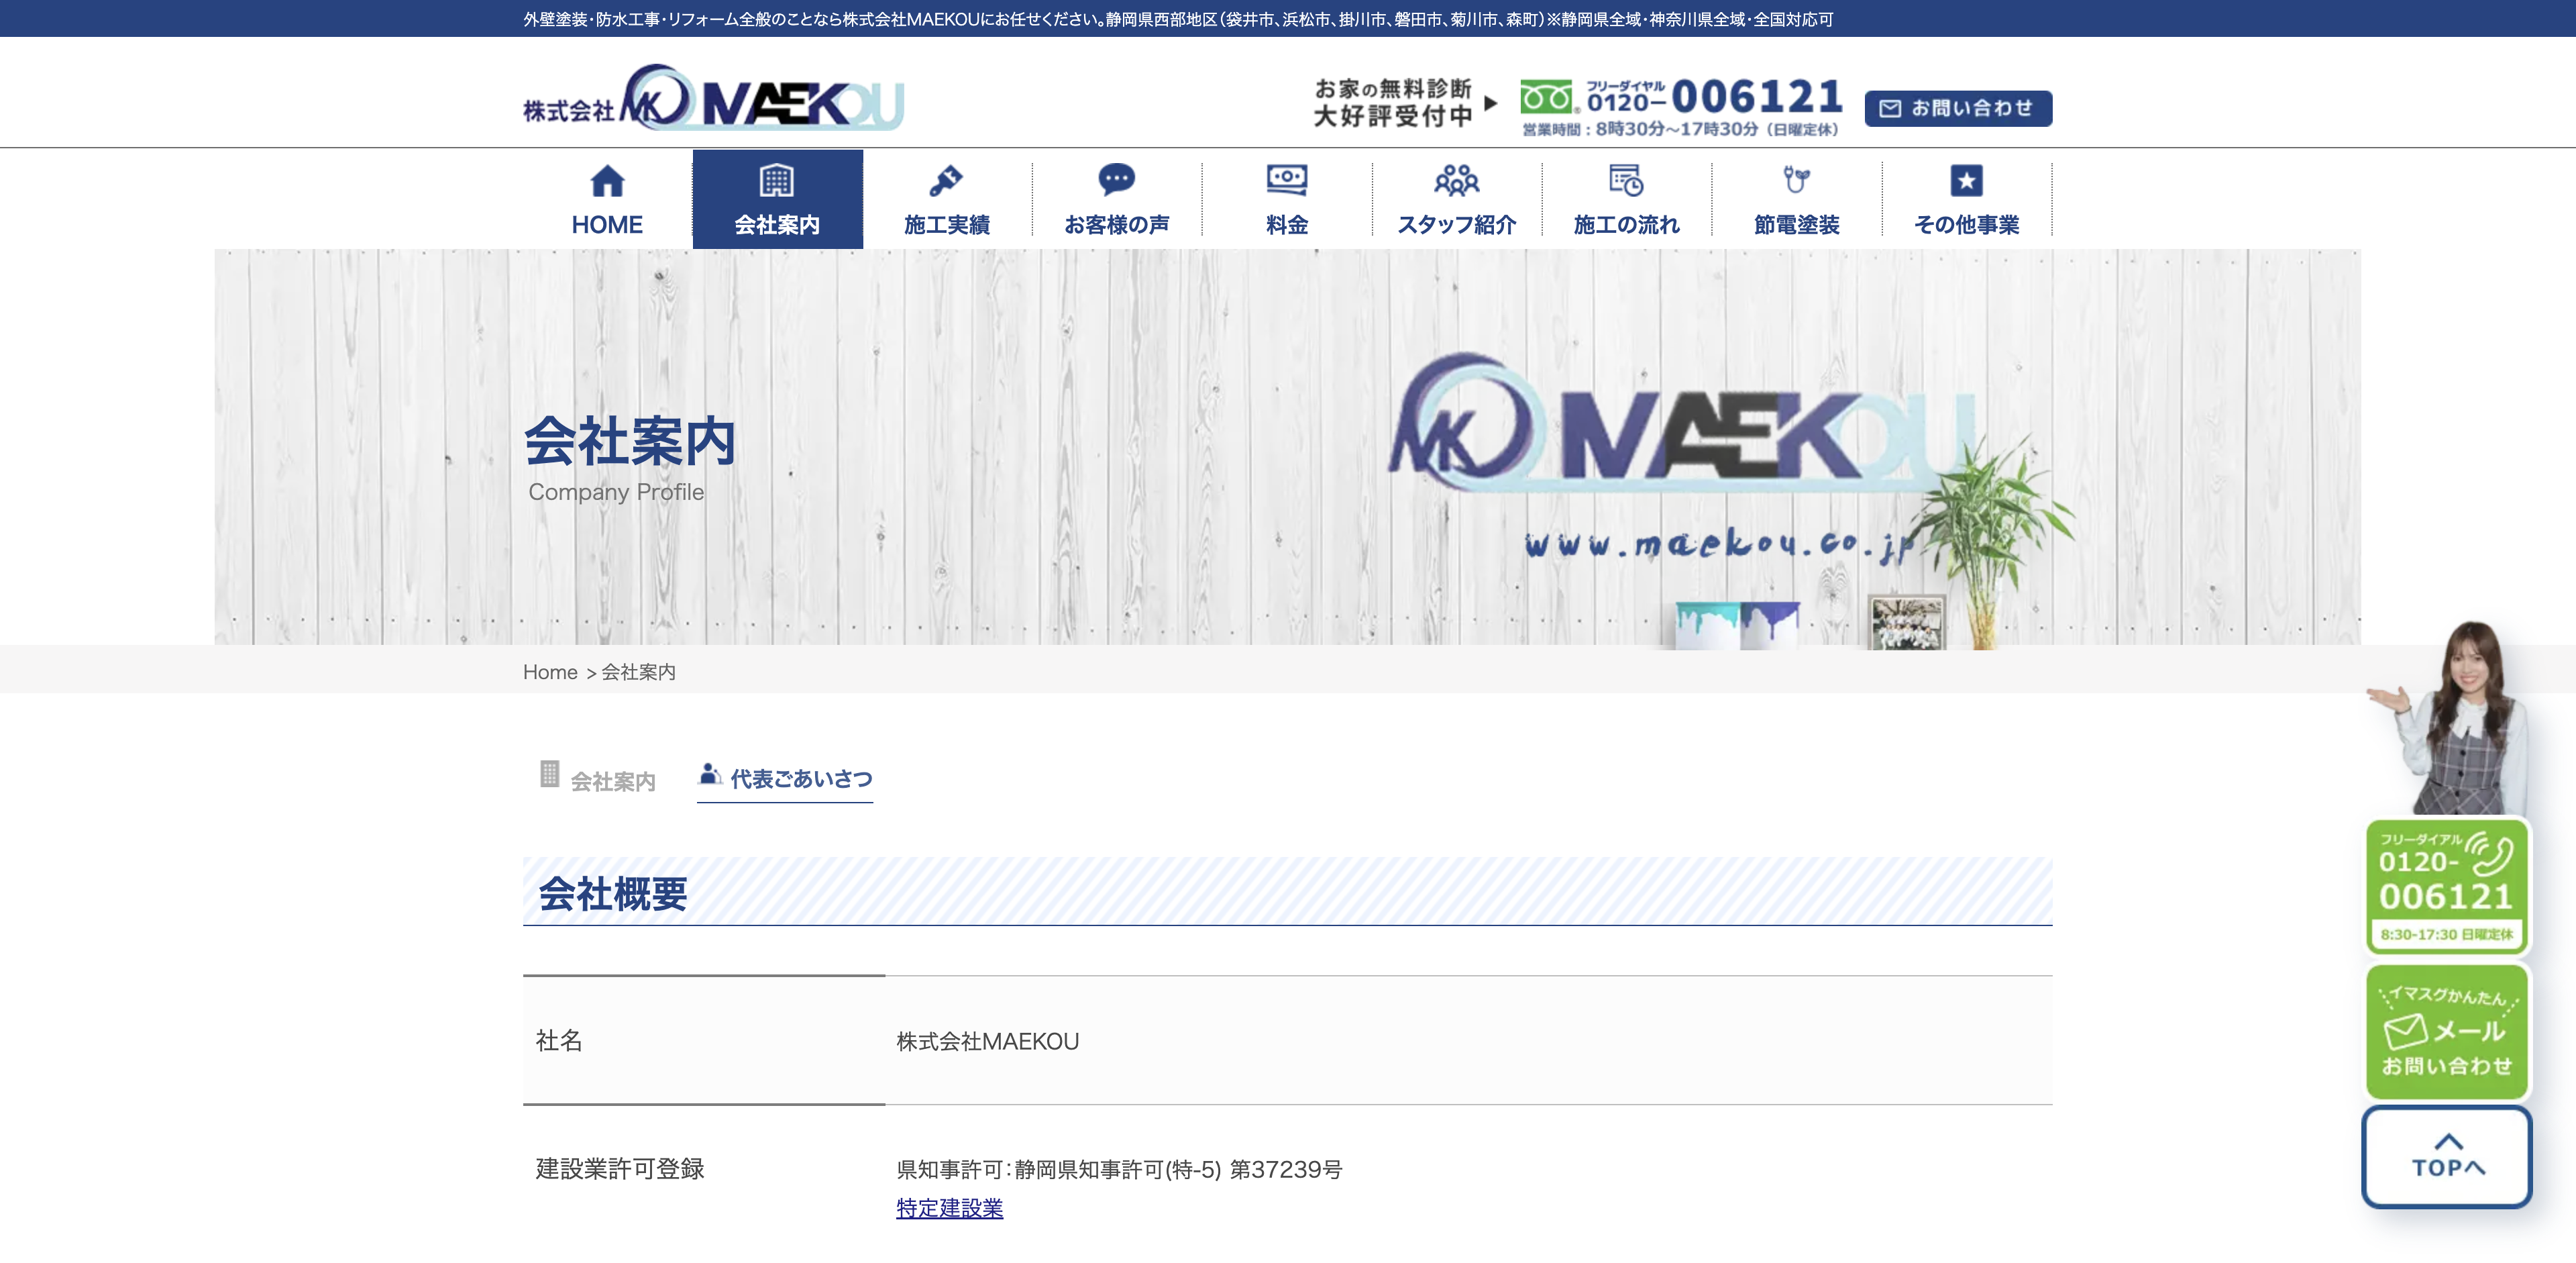Click the 株式会社MAEKOU company name value

coord(987,1041)
